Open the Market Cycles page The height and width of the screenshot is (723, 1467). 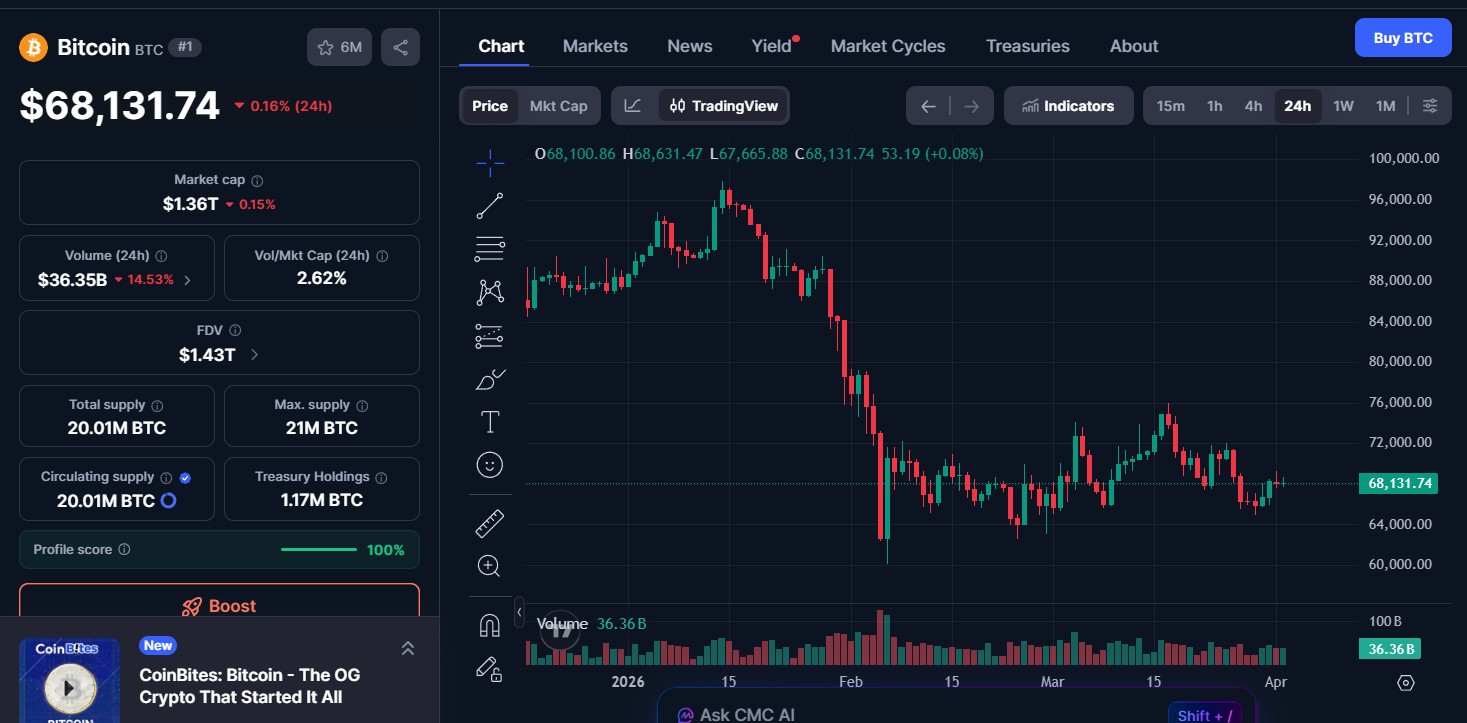(x=888, y=45)
